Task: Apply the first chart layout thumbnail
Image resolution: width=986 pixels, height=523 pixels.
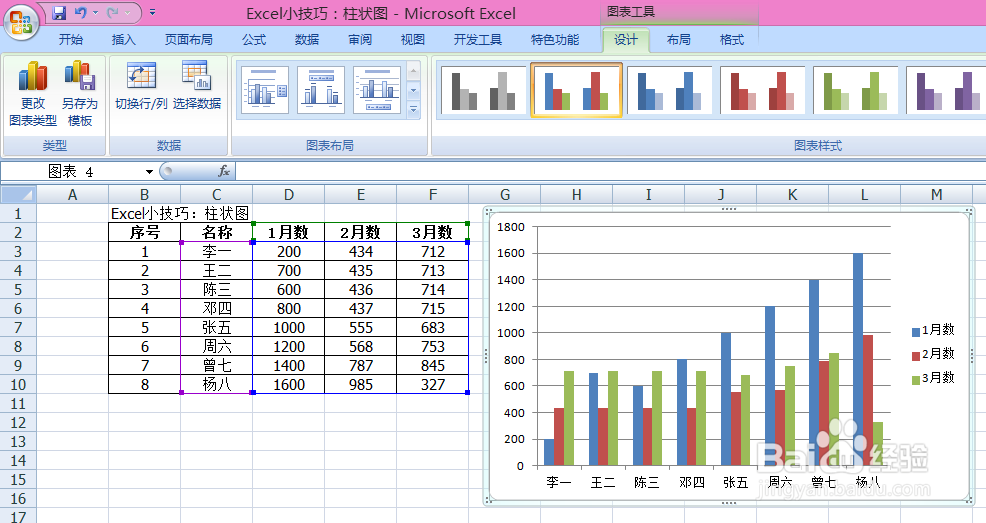Action: (265, 90)
